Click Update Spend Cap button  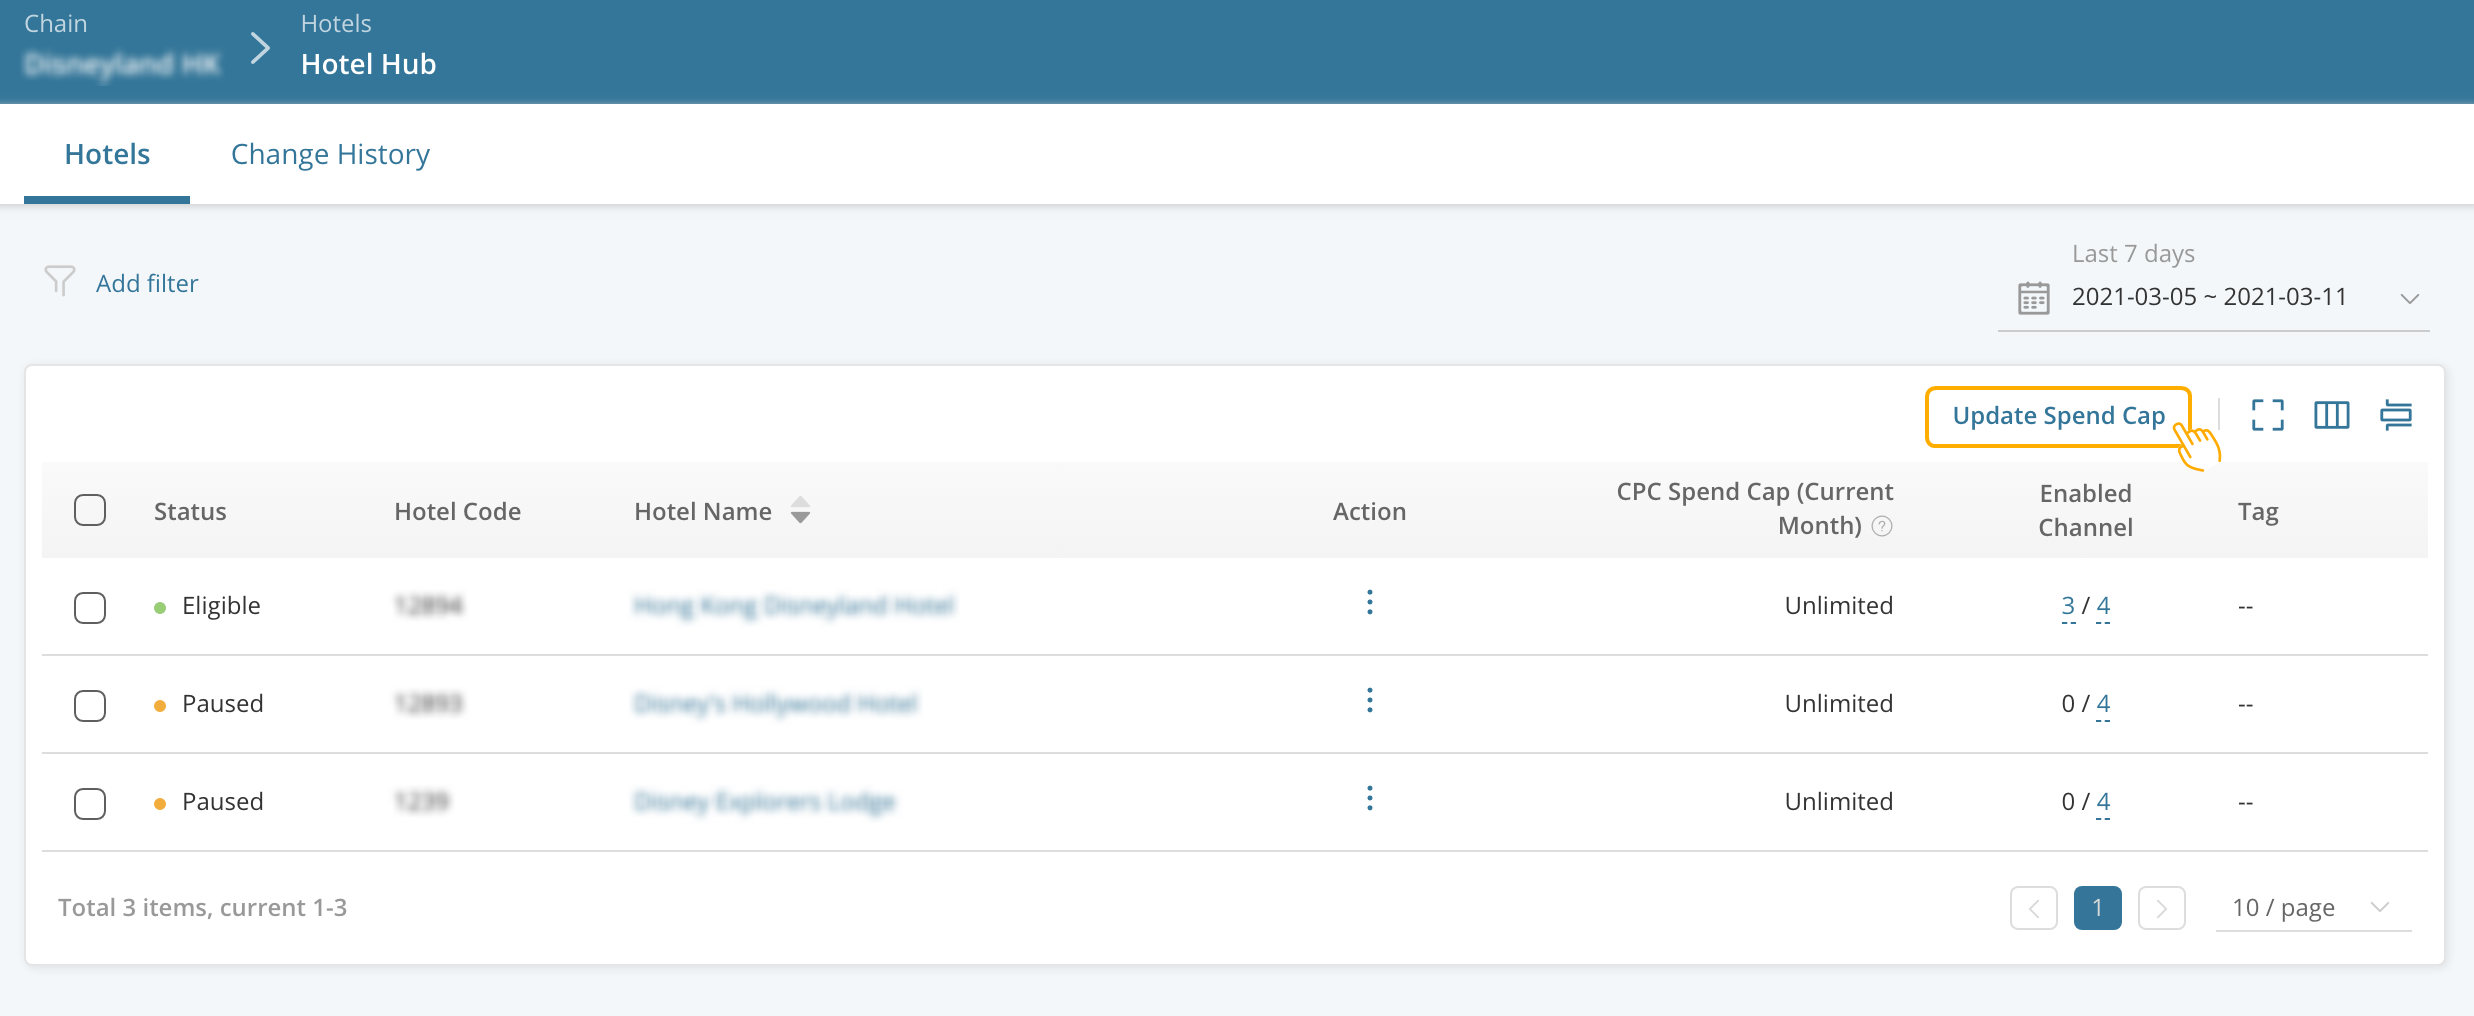(2058, 416)
